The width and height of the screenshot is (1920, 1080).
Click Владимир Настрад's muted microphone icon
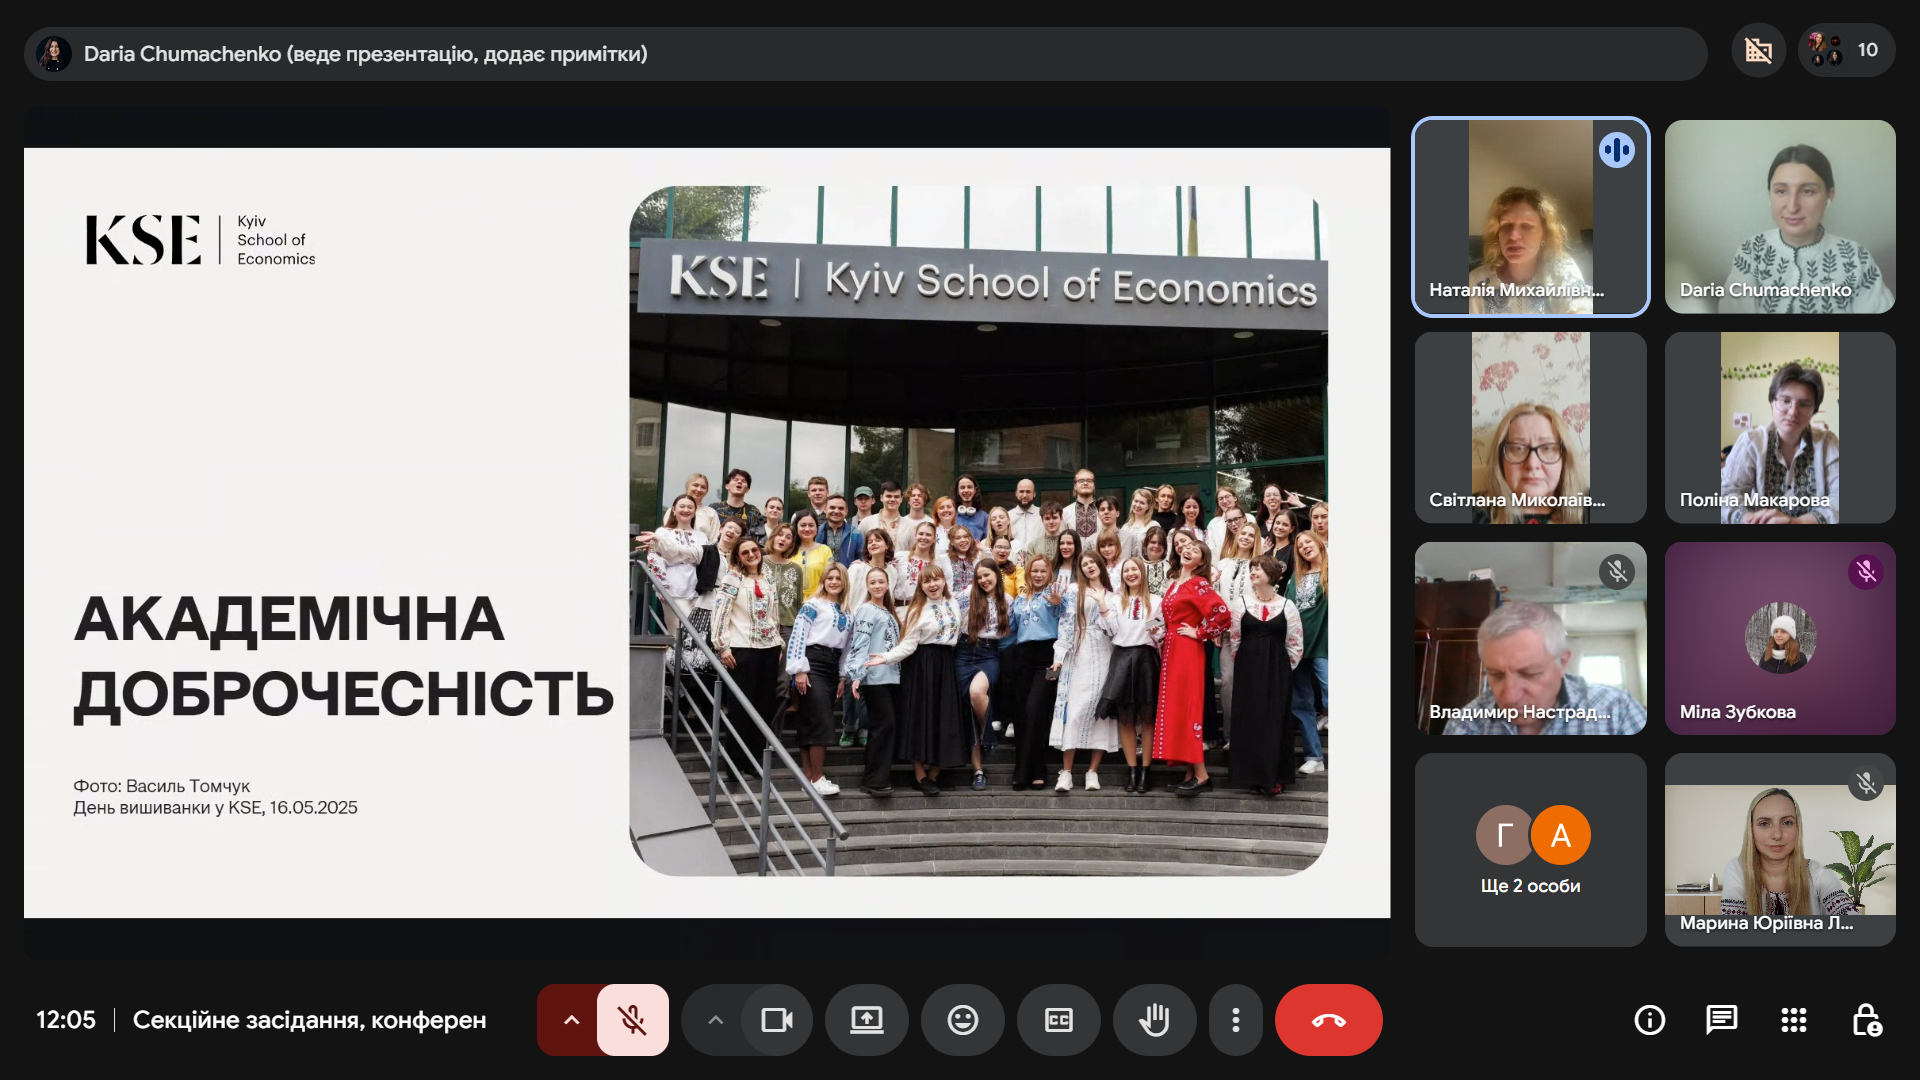1616,572
